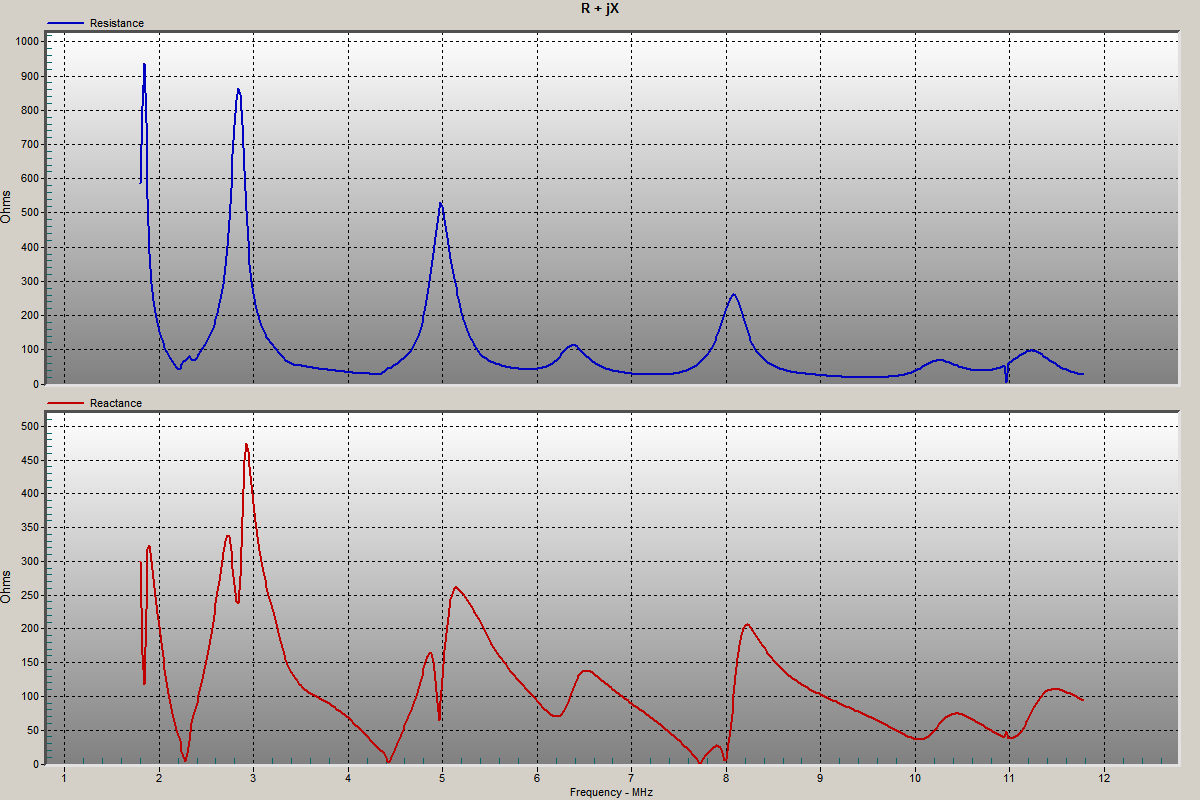Click the "Frequency - MHz" axis label
This screenshot has width=1200, height=800.
pos(611,792)
